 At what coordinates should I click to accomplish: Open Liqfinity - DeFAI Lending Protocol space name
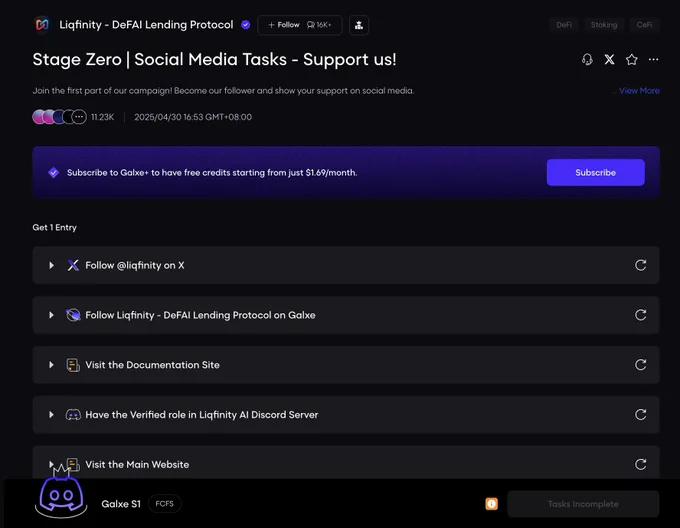point(146,25)
